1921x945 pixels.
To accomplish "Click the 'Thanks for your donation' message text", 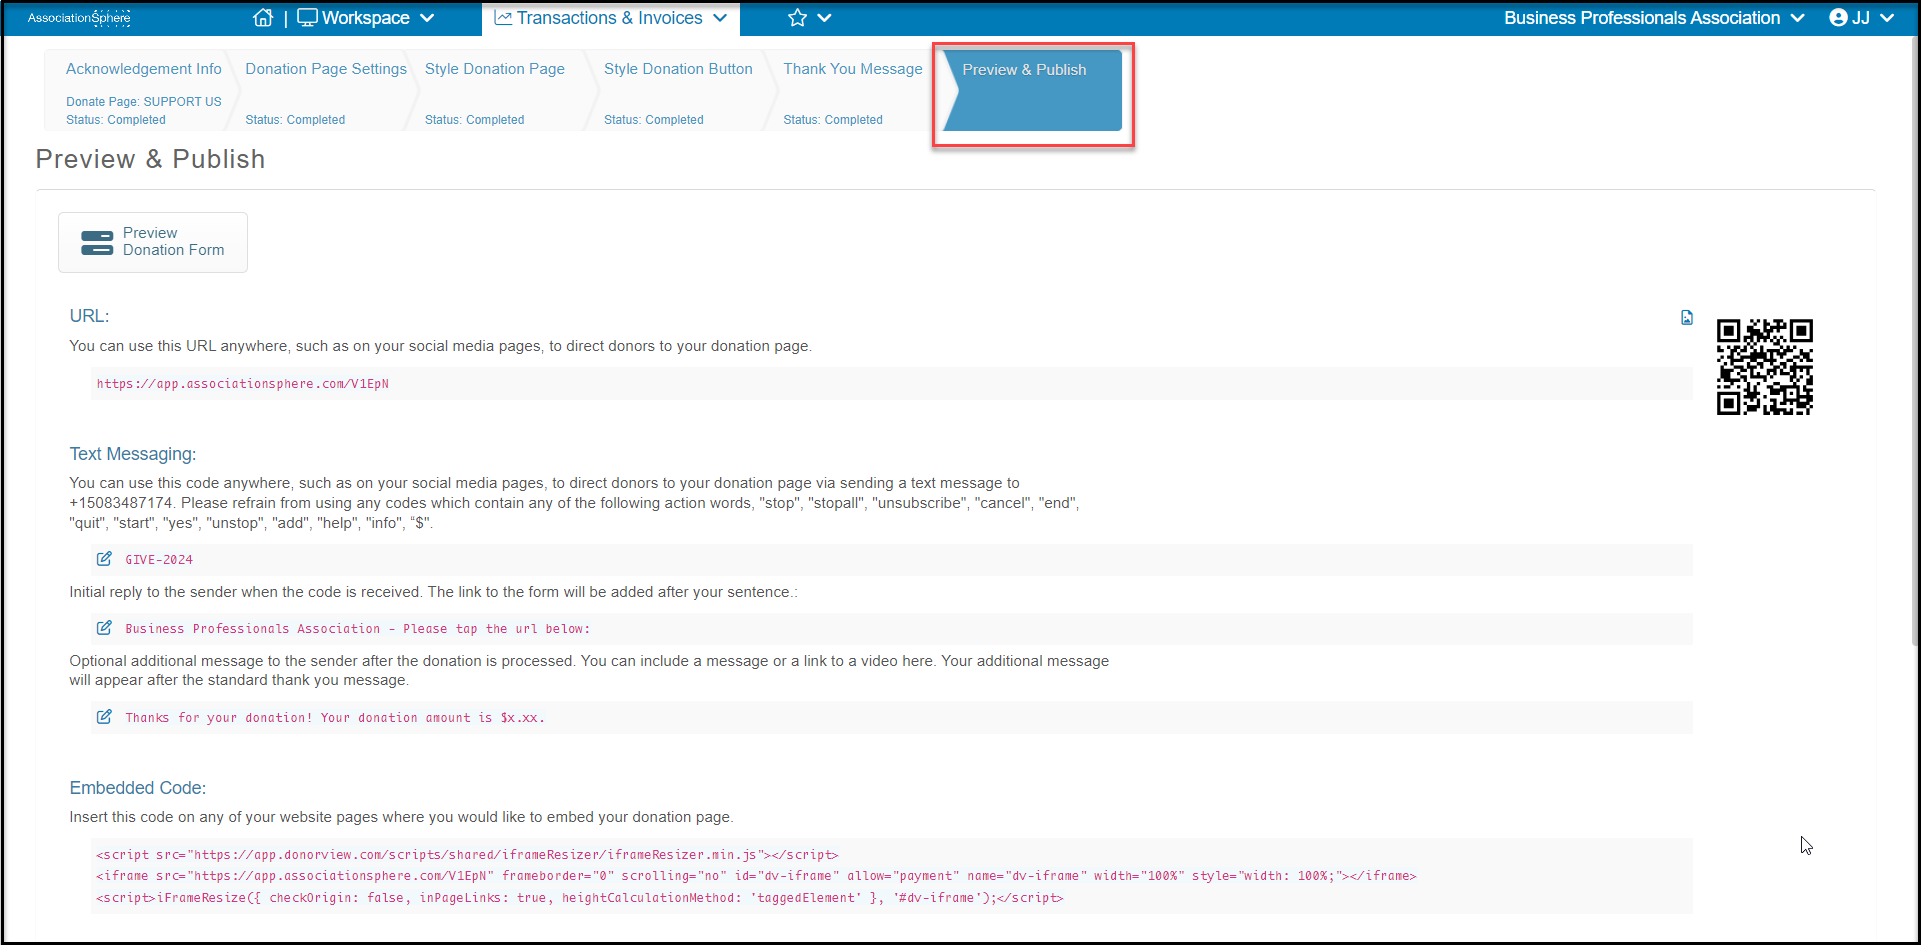I will pos(335,718).
